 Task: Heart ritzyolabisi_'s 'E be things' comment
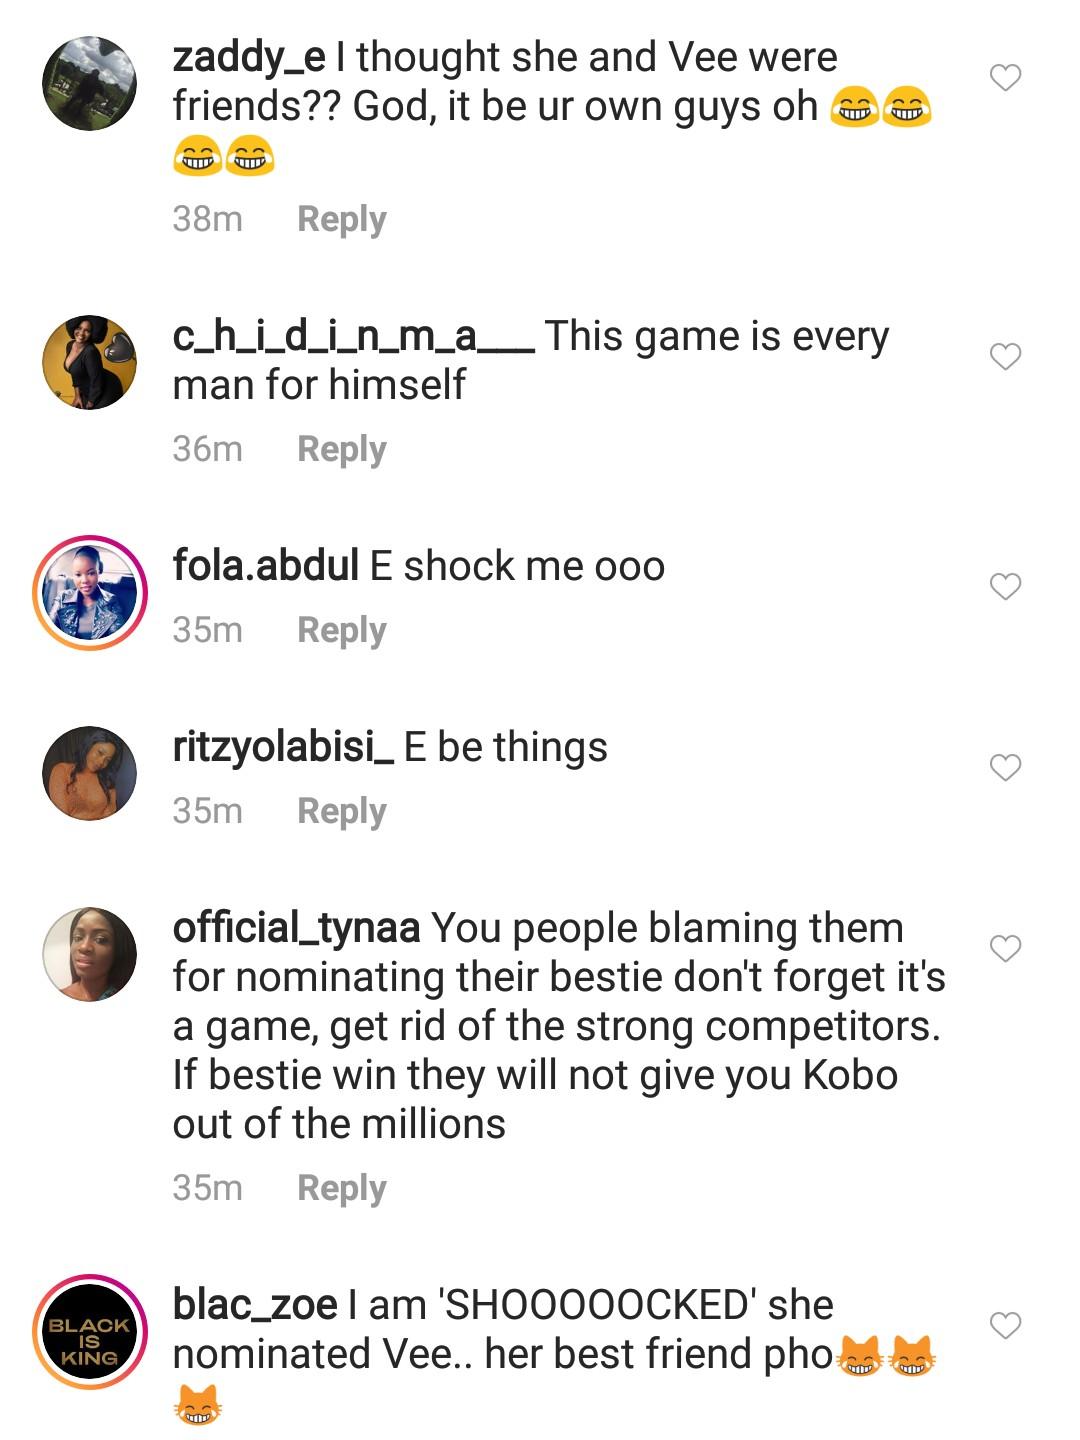(x=1005, y=767)
